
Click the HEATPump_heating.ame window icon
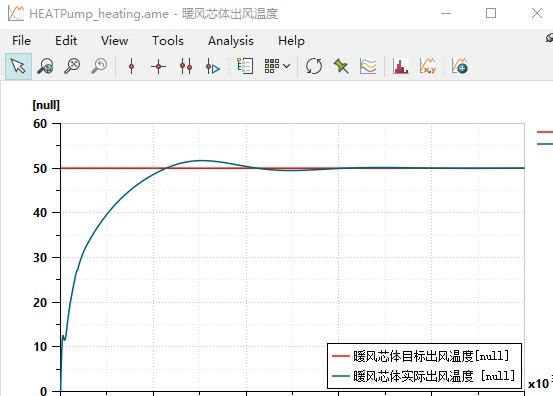pos(16,13)
